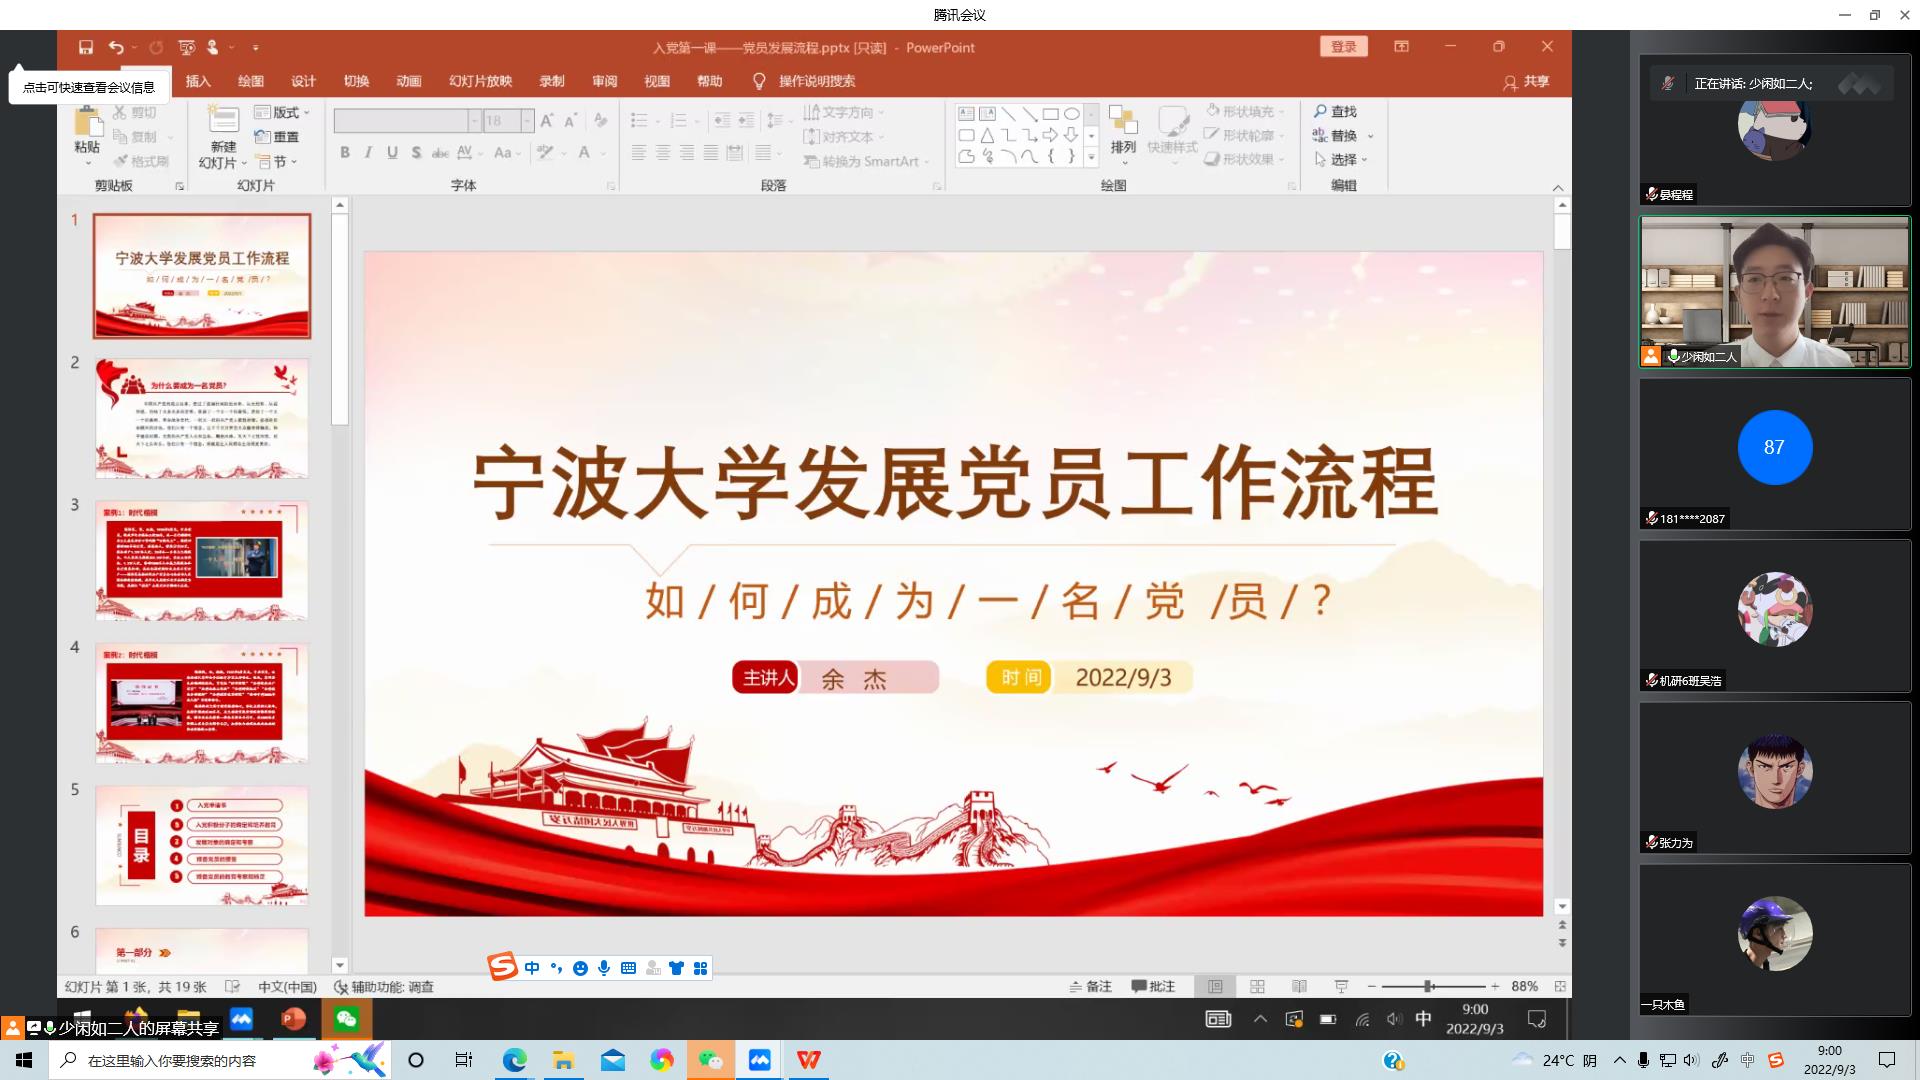
Task: Open reading view from the status bar
Action: pos(1299,986)
